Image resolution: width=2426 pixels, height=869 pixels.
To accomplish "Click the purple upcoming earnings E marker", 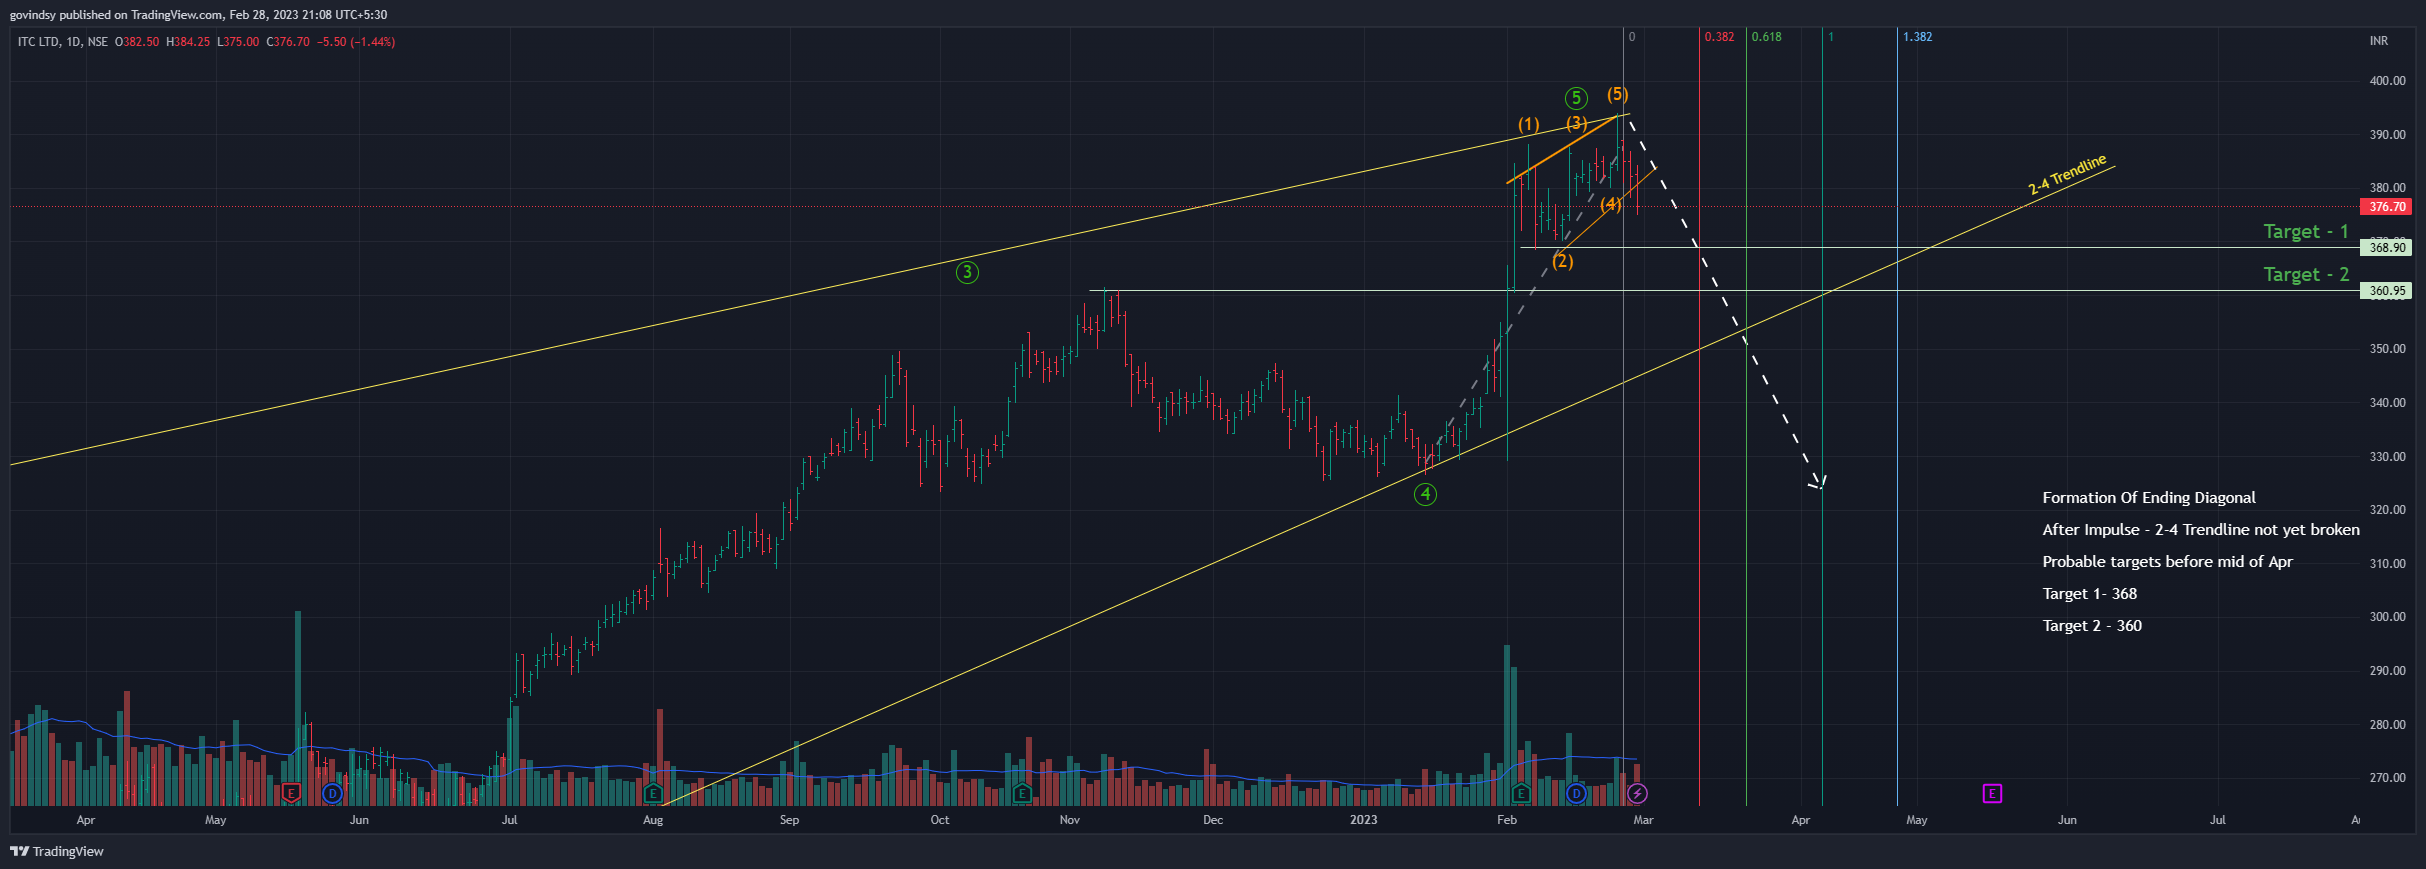I will (x=1992, y=793).
